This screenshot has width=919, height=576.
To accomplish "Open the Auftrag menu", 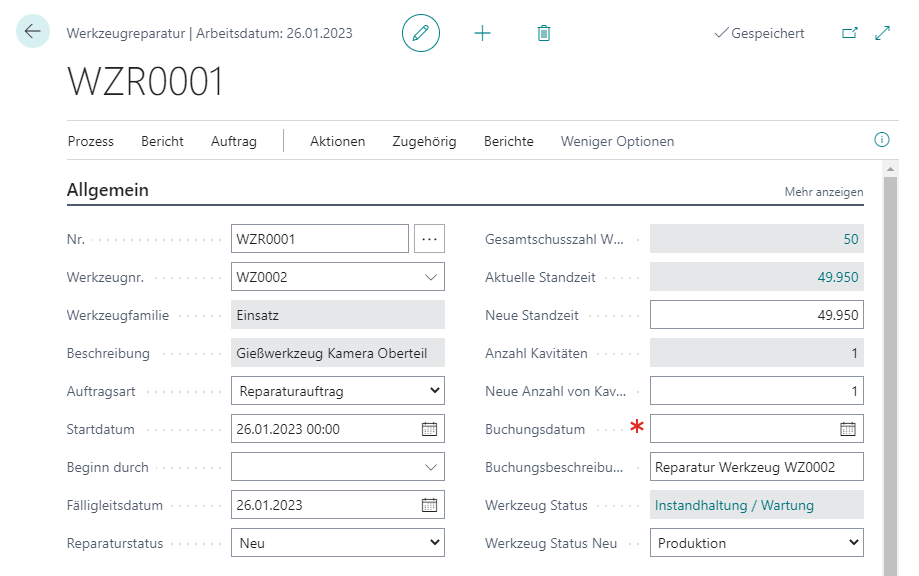I will tap(234, 141).
